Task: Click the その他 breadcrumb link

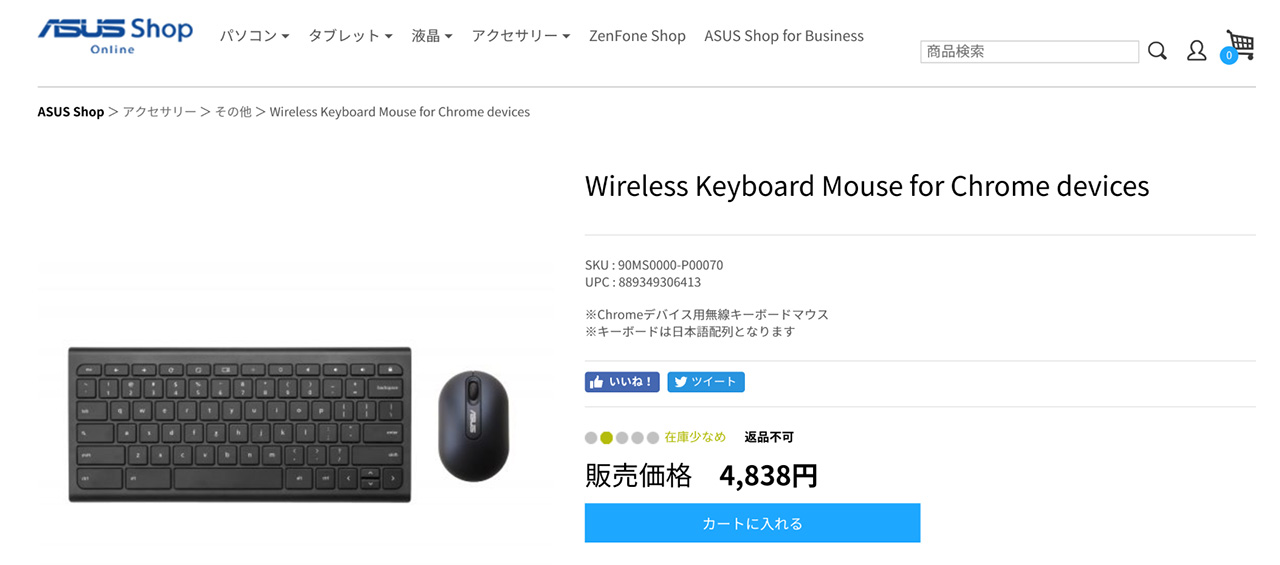Action: coord(233,112)
